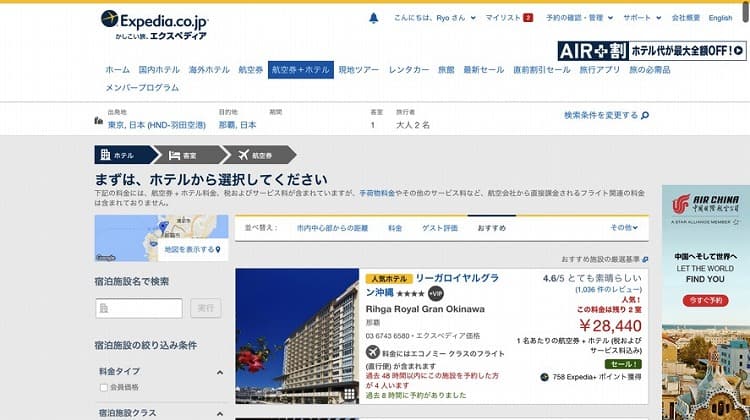
Task: Open the 直前割引セール nav tab
Action: (542, 70)
